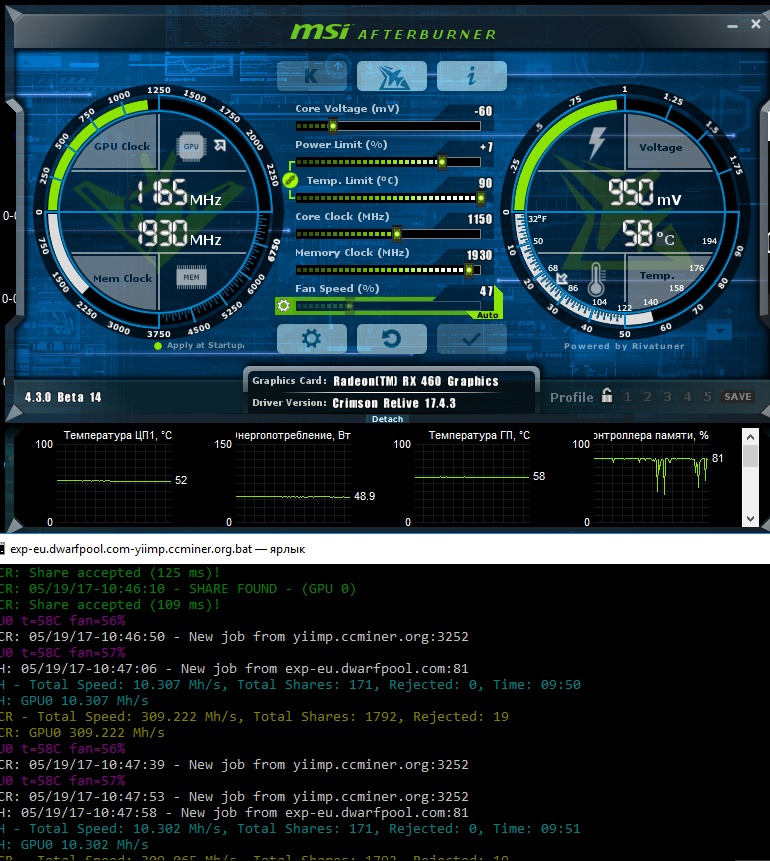This screenshot has width=770, height=861.
Task: Close the Afterburner window
Action: (x=756, y=24)
